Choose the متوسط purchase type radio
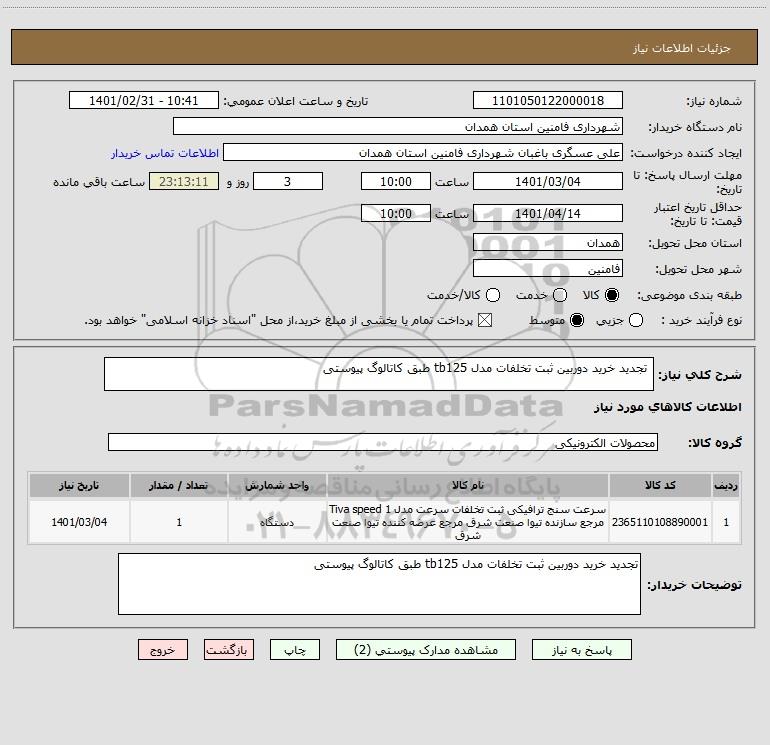Screen dimensions: 770x745 (577, 321)
